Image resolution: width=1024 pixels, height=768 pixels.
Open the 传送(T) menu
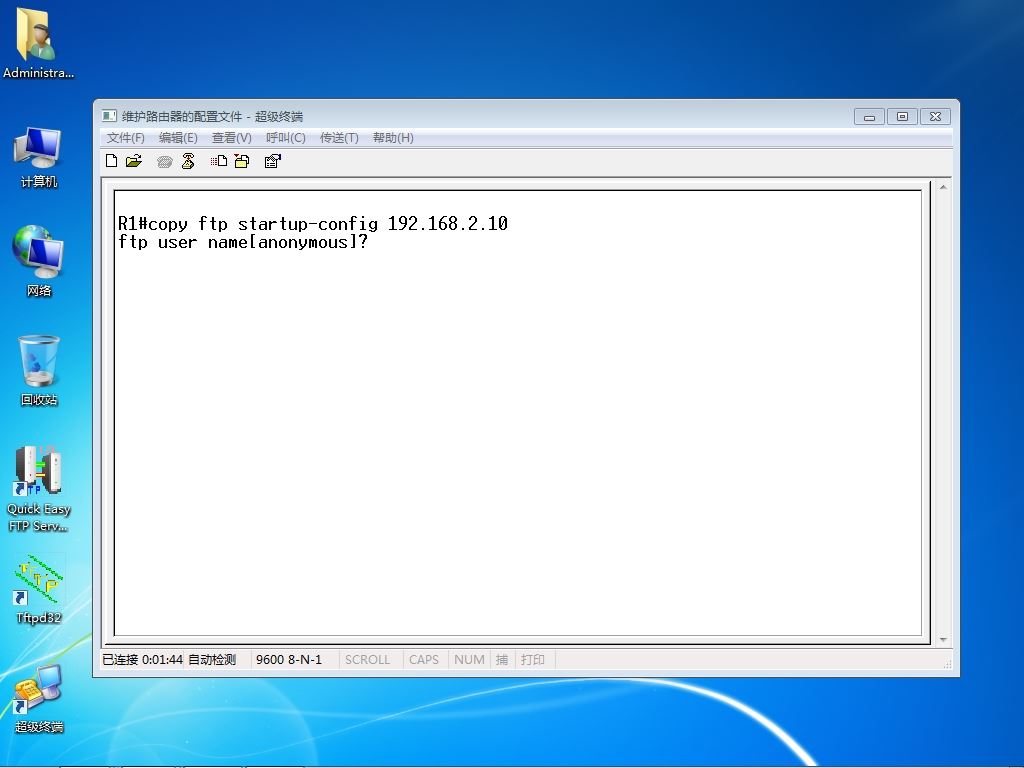pos(339,138)
